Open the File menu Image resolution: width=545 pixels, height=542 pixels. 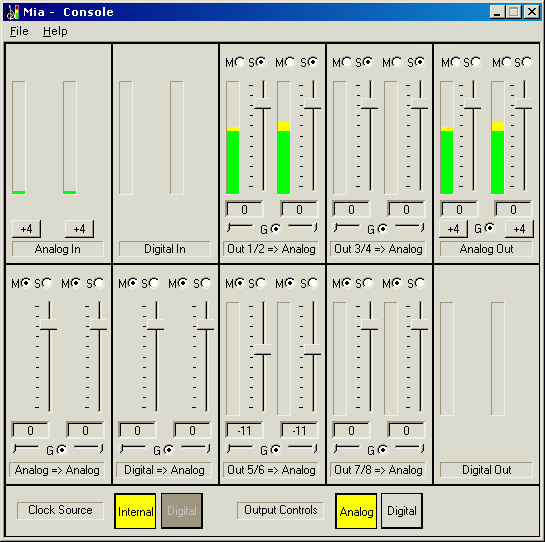[19, 31]
